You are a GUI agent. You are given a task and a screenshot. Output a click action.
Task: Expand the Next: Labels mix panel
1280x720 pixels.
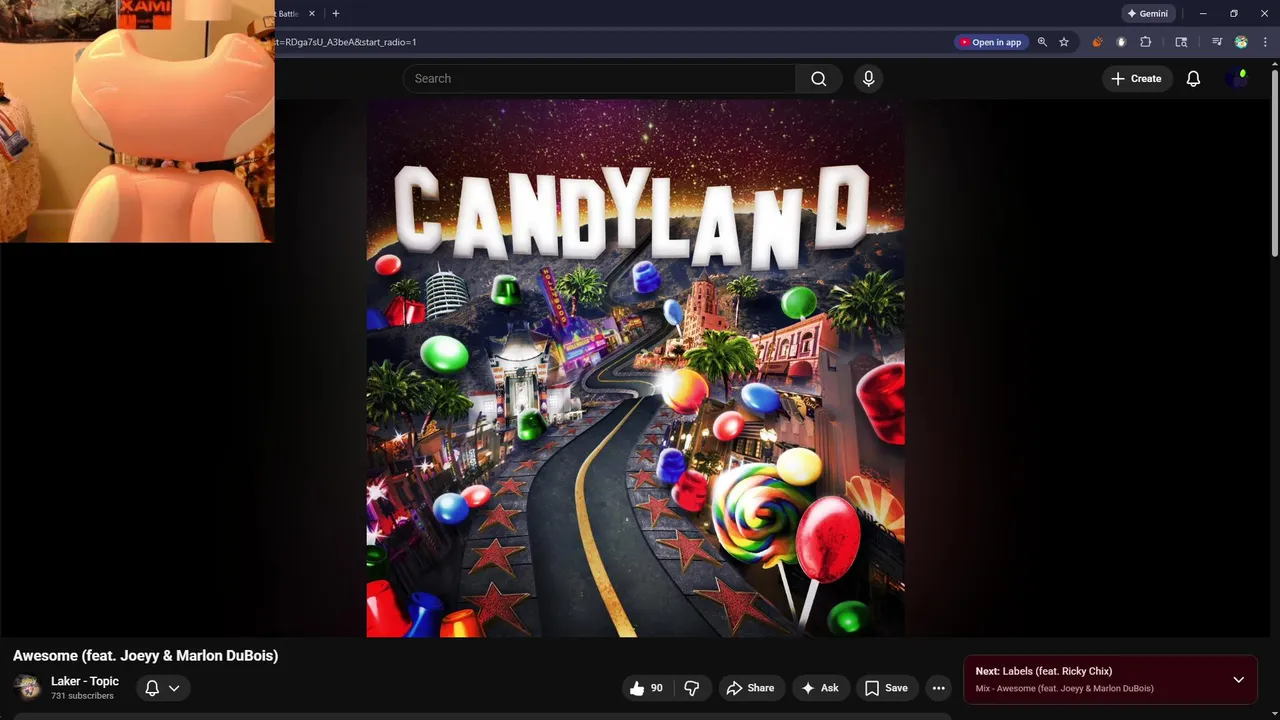[x=1238, y=680]
